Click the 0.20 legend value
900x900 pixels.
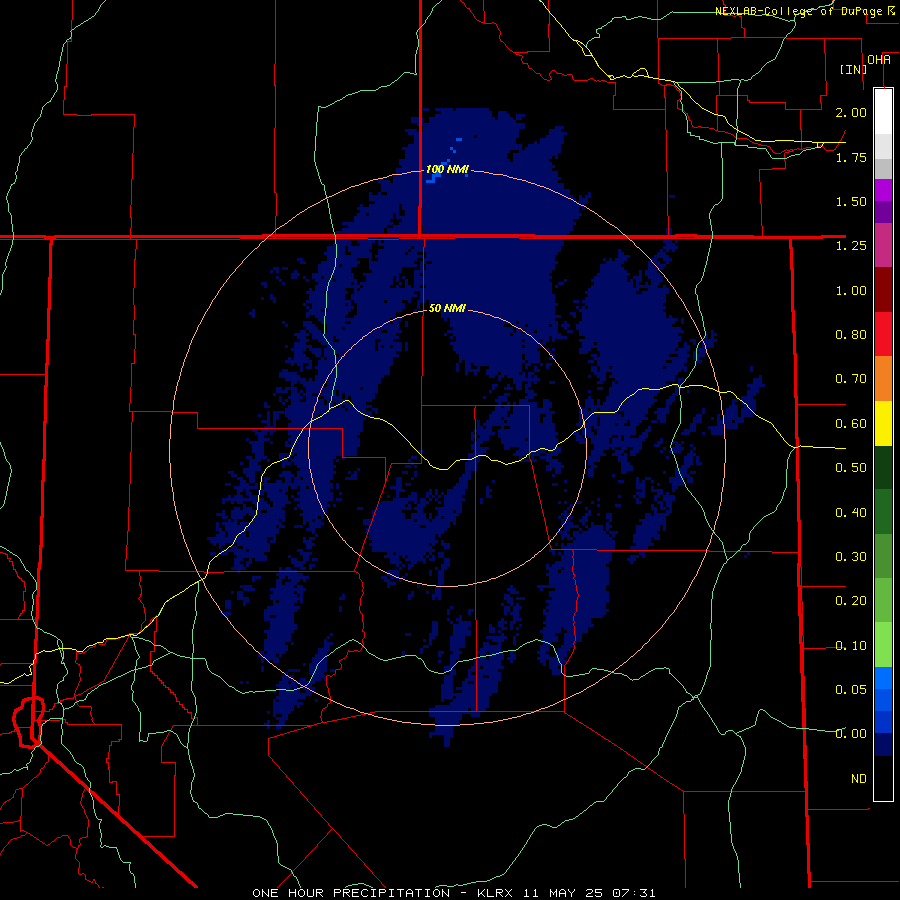click(x=851, y=601)
